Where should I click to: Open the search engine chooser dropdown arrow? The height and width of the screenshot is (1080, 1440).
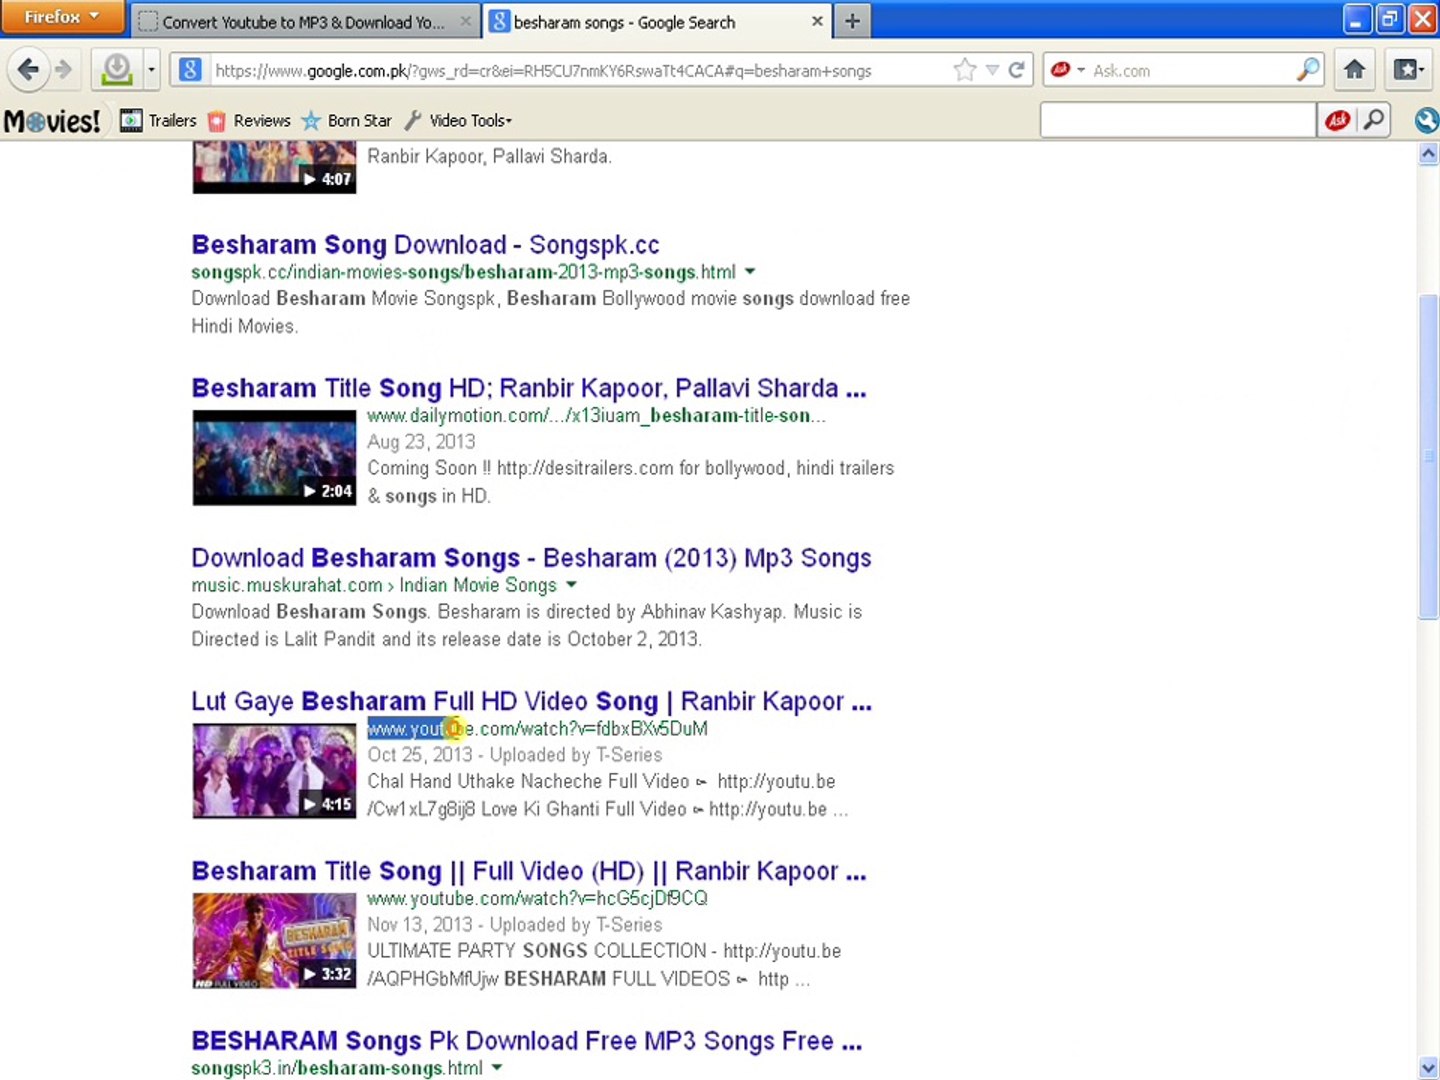(1081, 70)
